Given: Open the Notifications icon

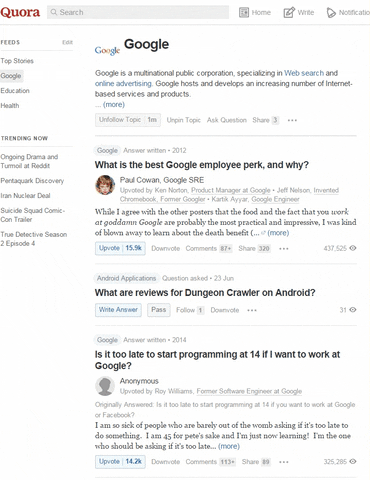Looking at the screenshot, I should pyautogui.click(x=331, y=13).
